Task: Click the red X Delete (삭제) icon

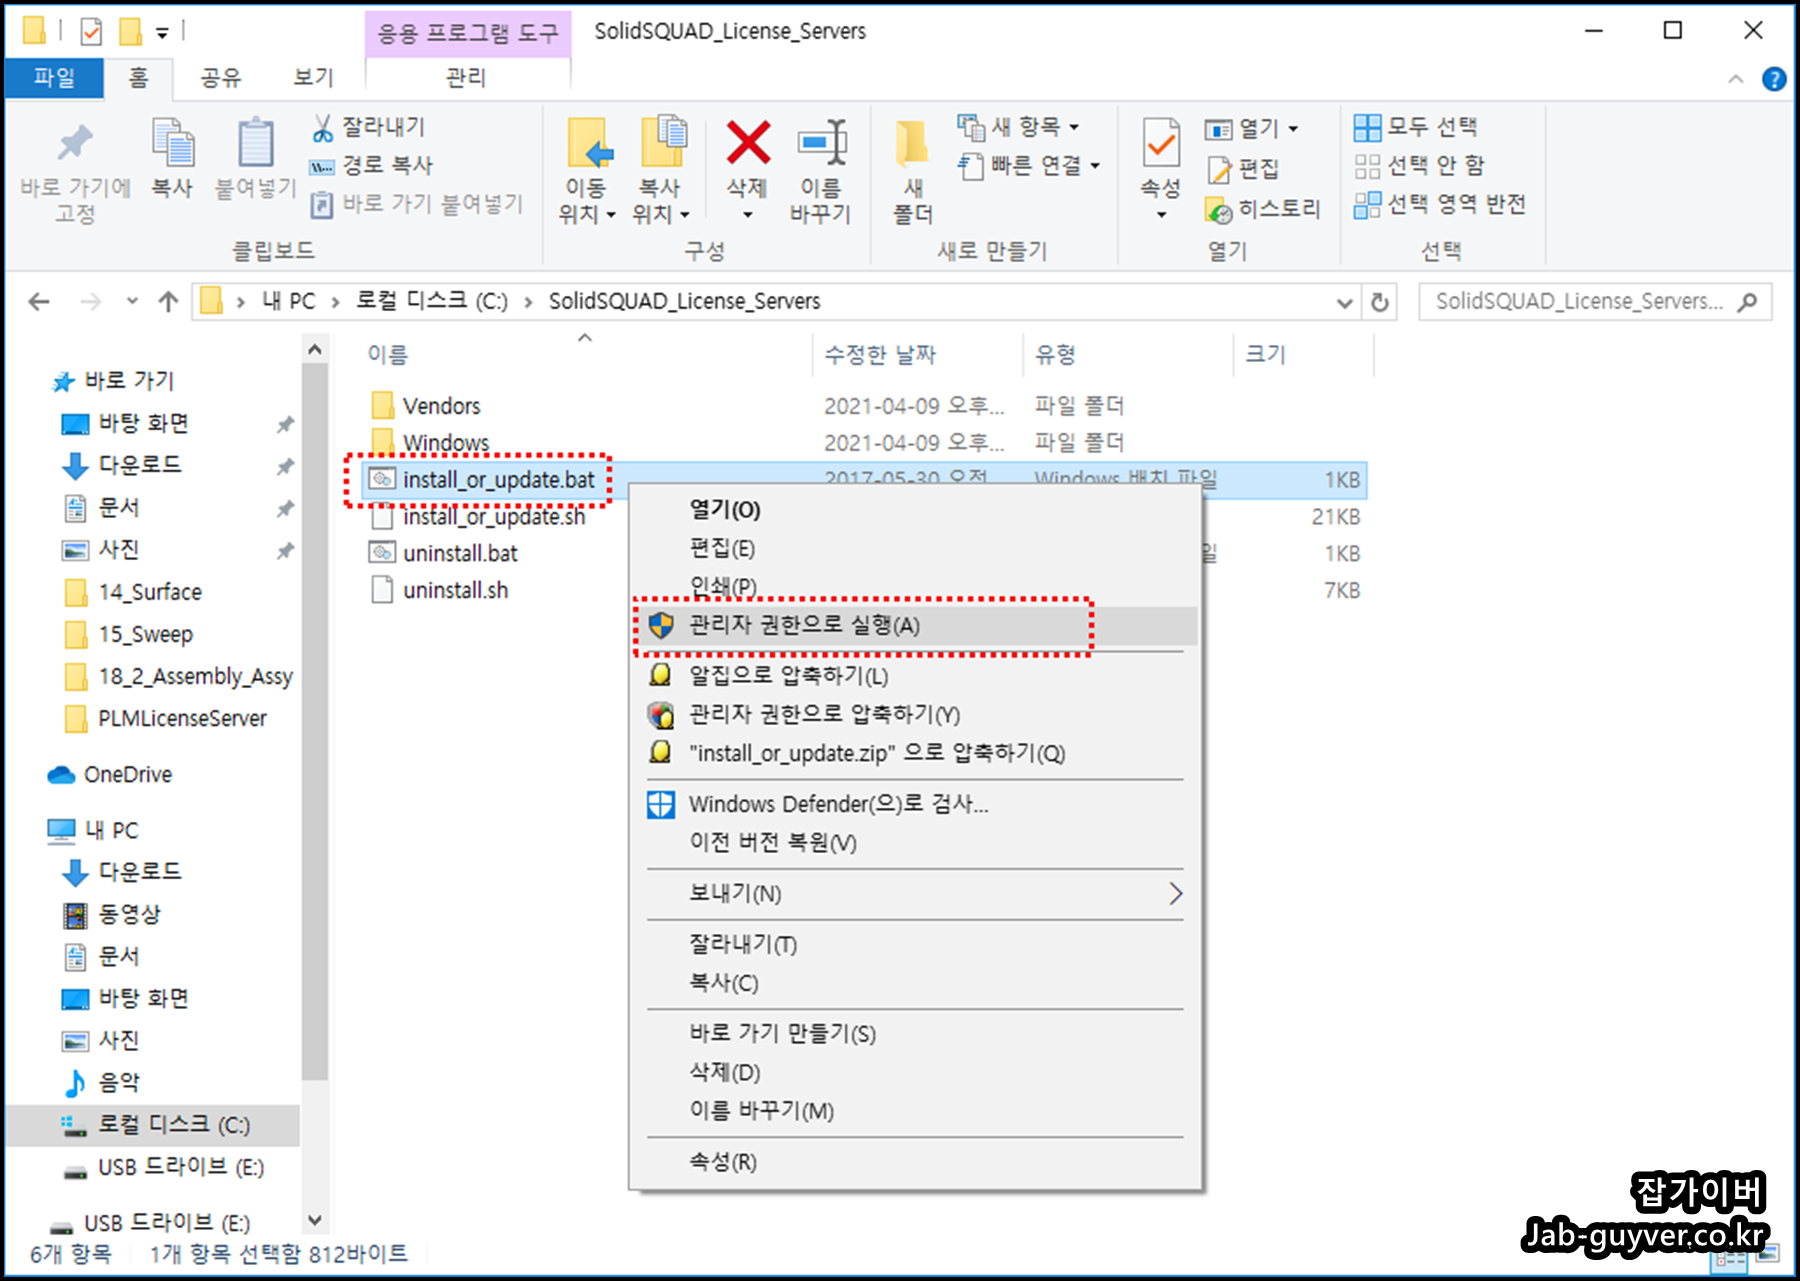Action: pos(748,143)
